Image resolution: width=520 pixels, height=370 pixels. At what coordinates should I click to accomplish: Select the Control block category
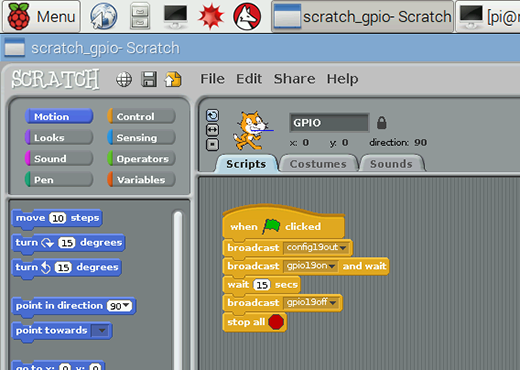click(x=141, y=116)
